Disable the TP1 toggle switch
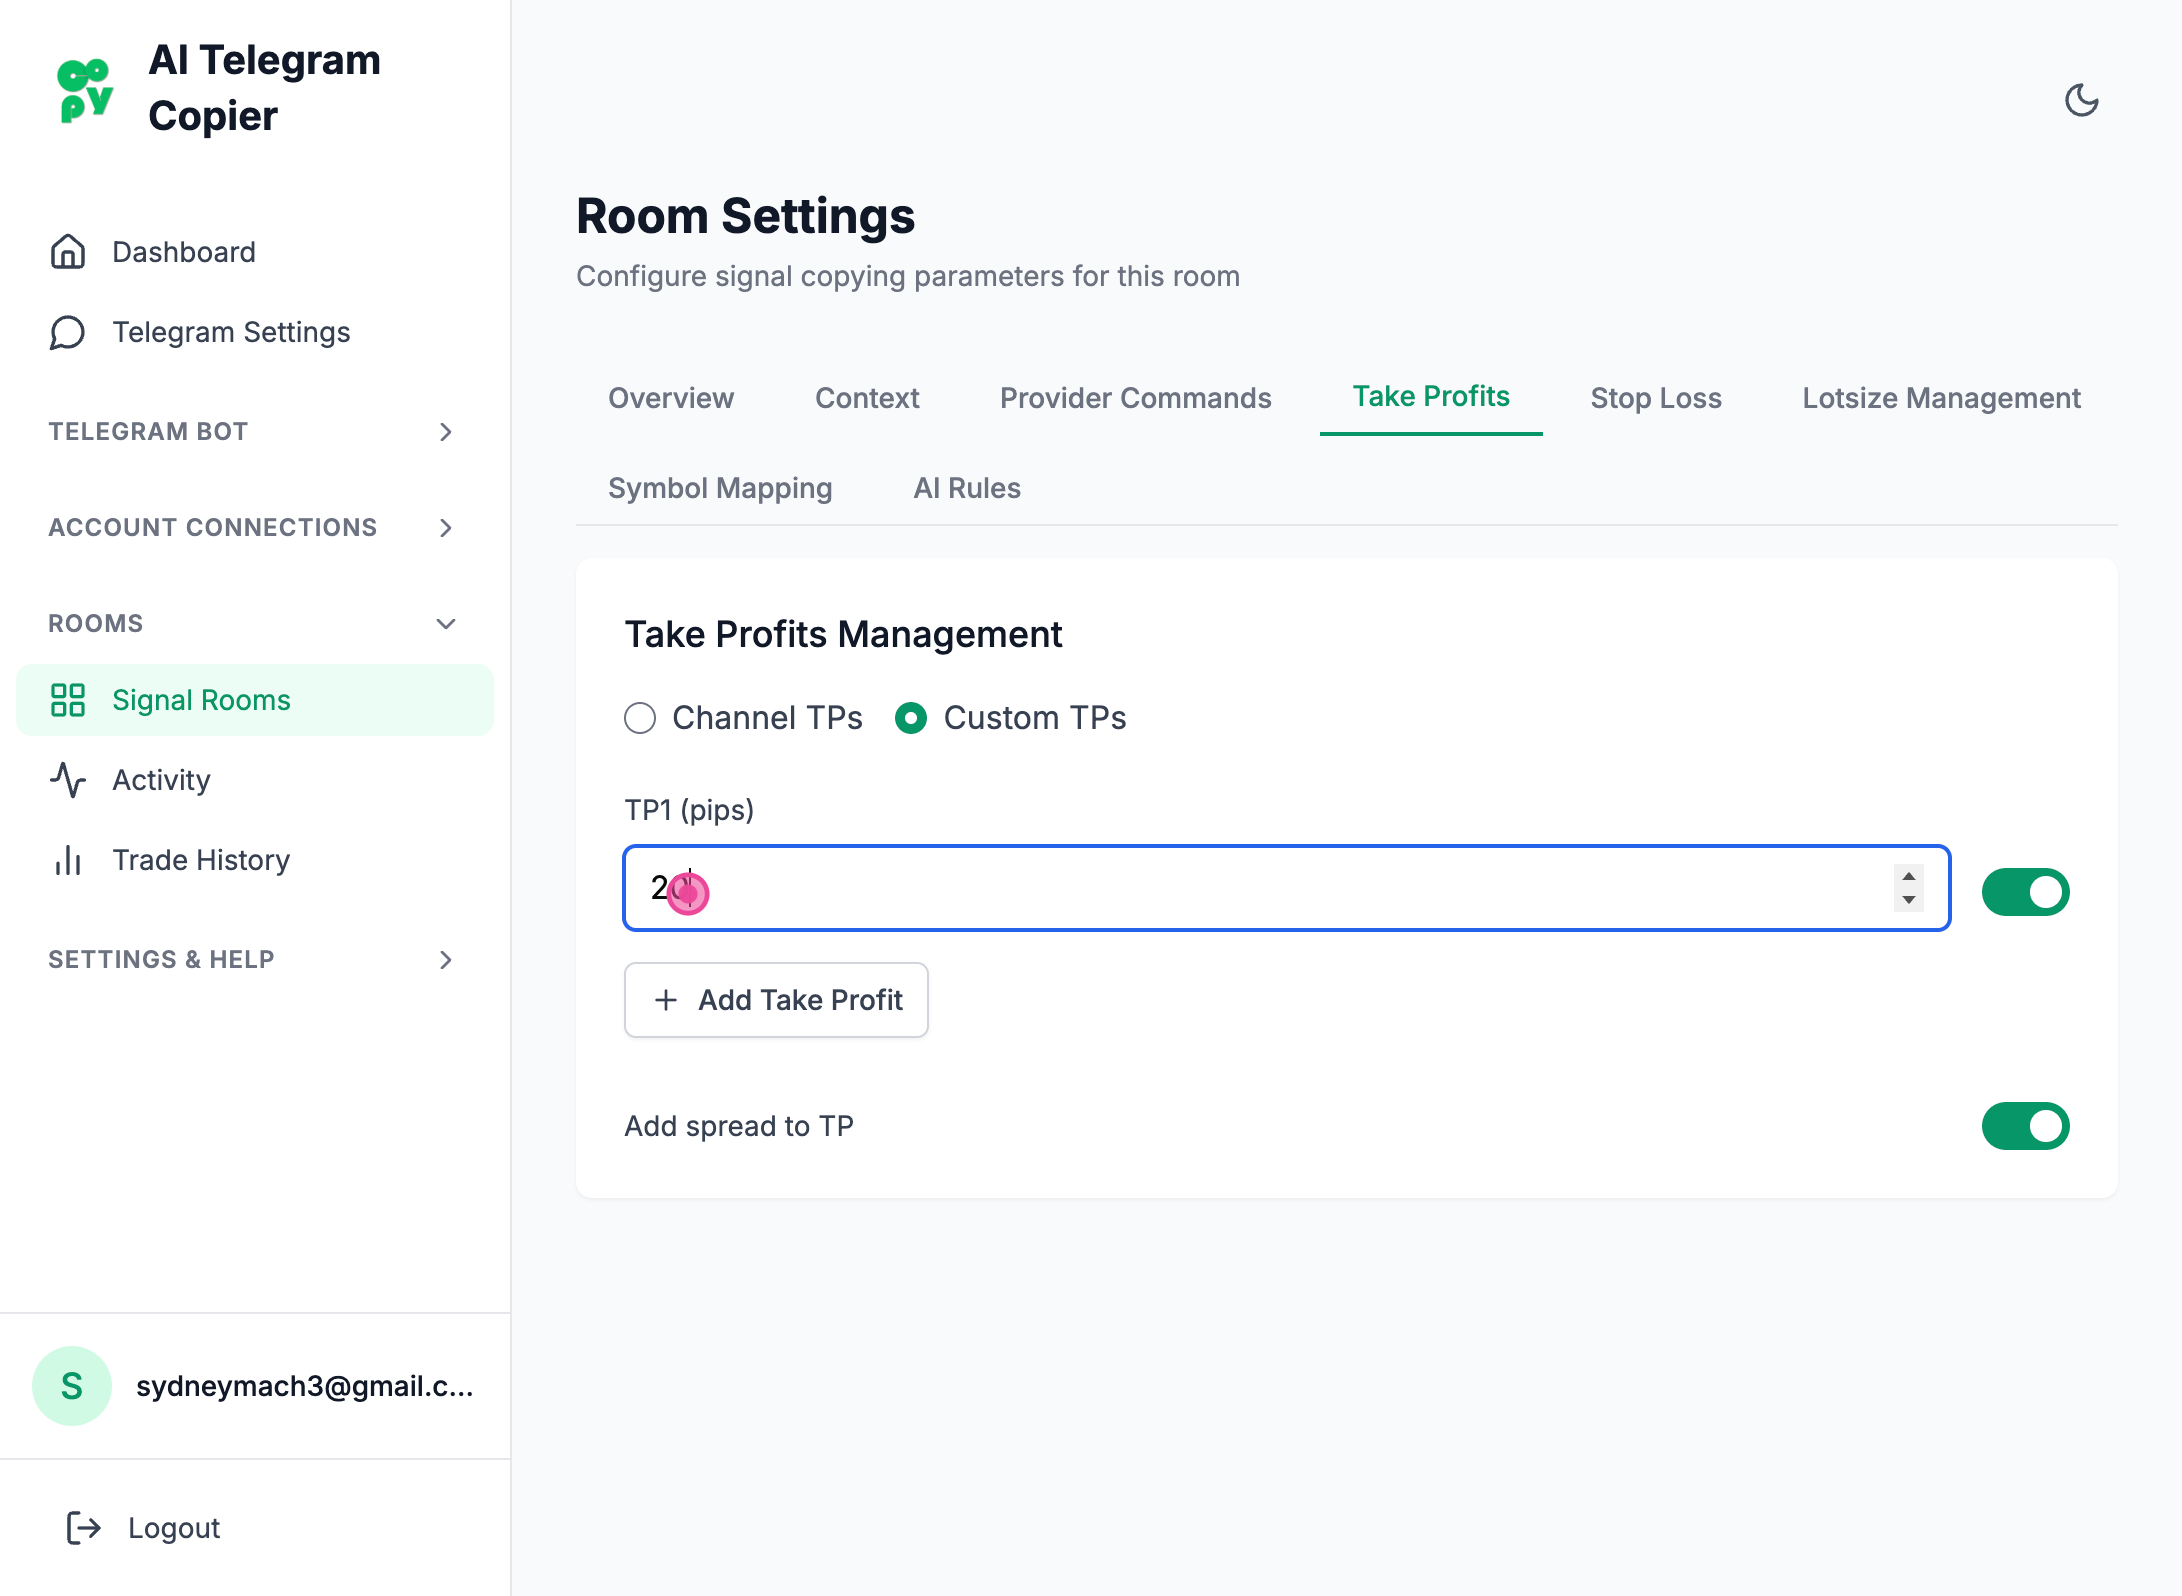 (2025, 891)
